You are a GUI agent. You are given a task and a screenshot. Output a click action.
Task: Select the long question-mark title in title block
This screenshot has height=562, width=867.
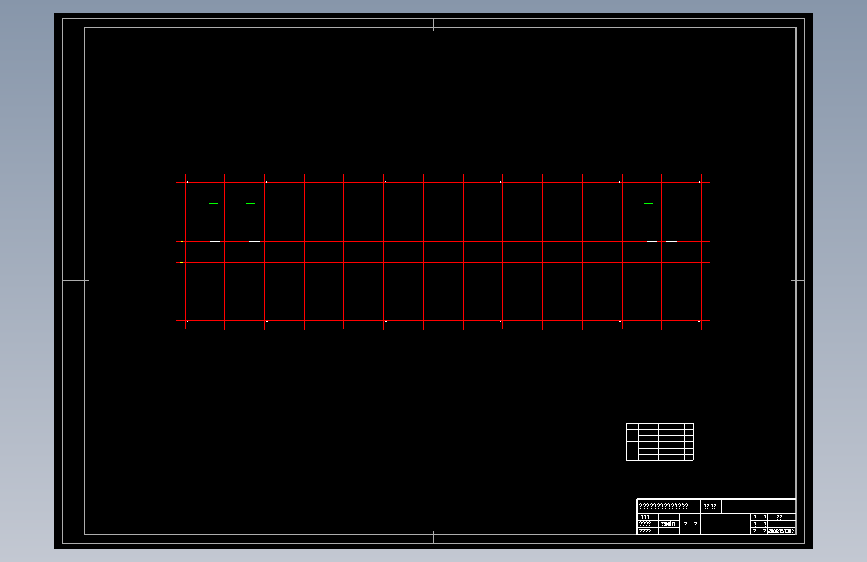664,506
